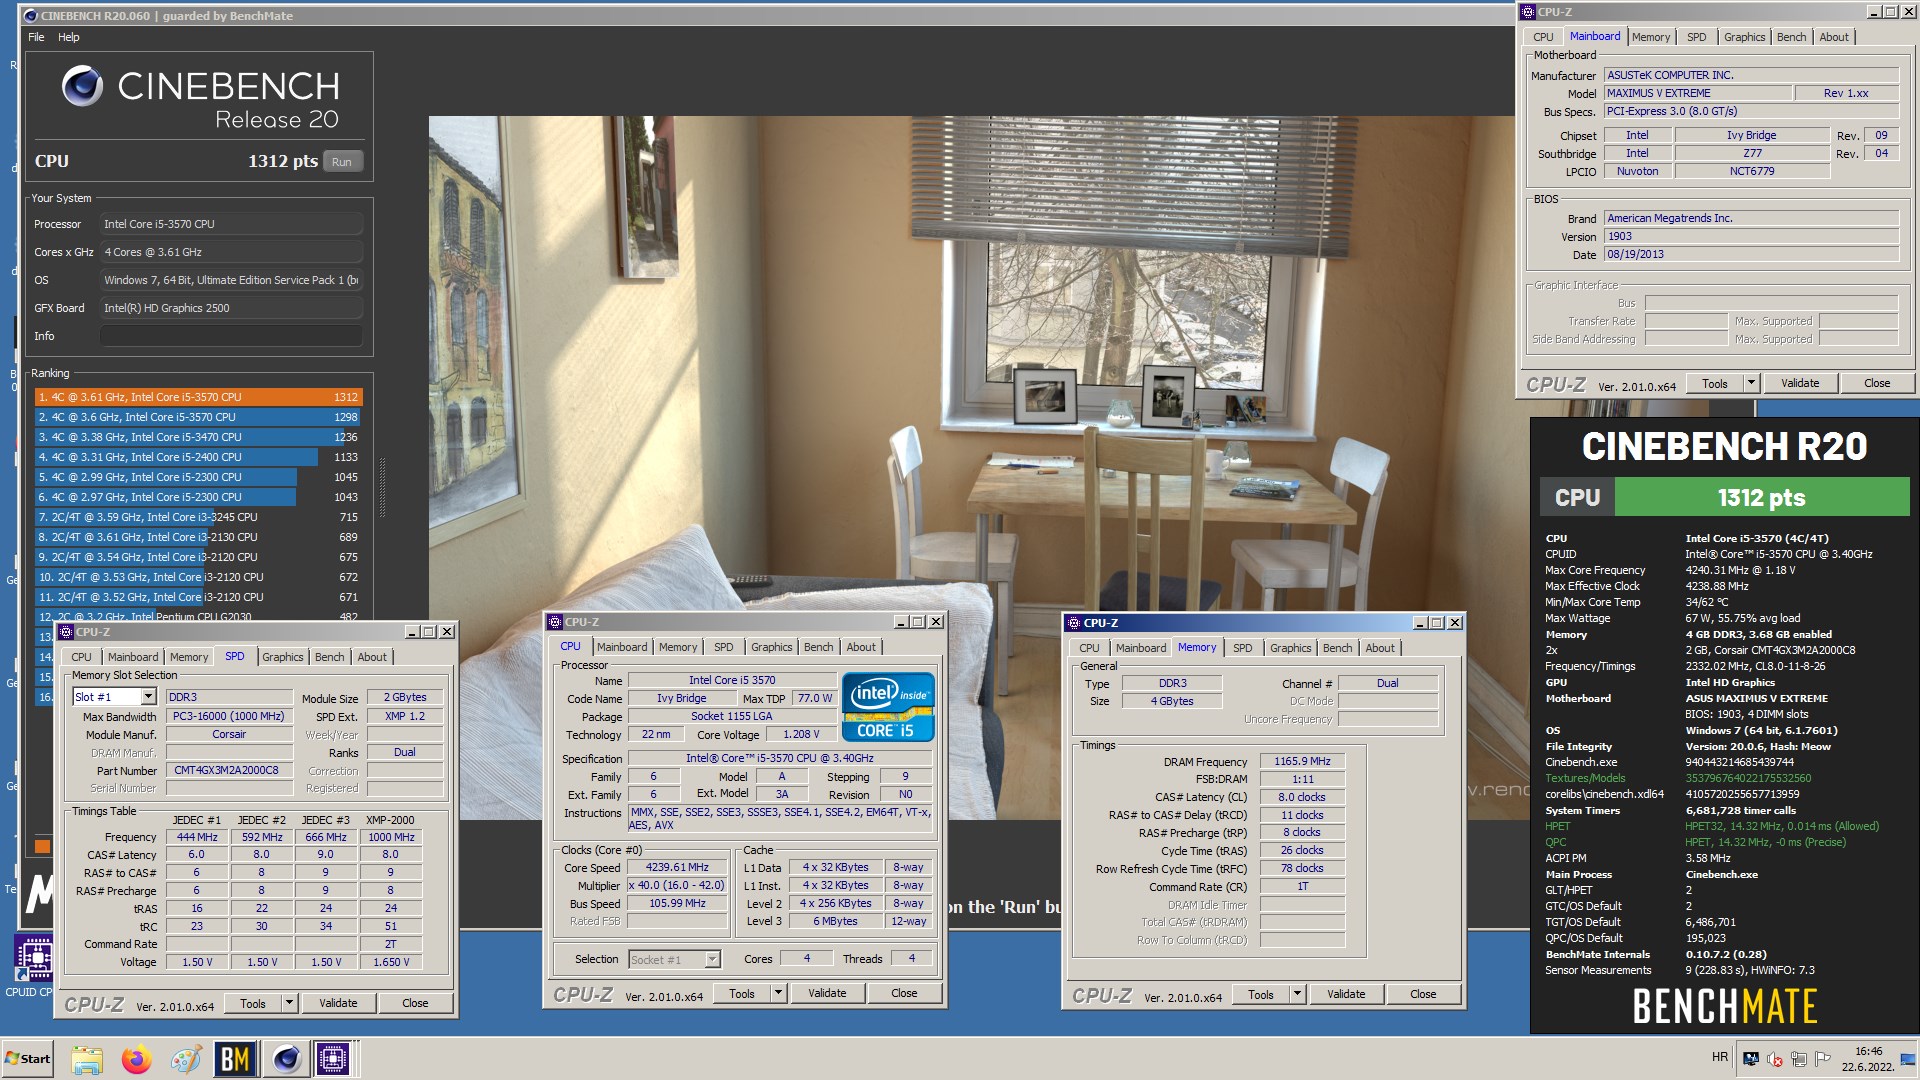Viewport: 1920px width, 1080px height.
Task: Click the Run button next to CPU score
Action: 342,162
